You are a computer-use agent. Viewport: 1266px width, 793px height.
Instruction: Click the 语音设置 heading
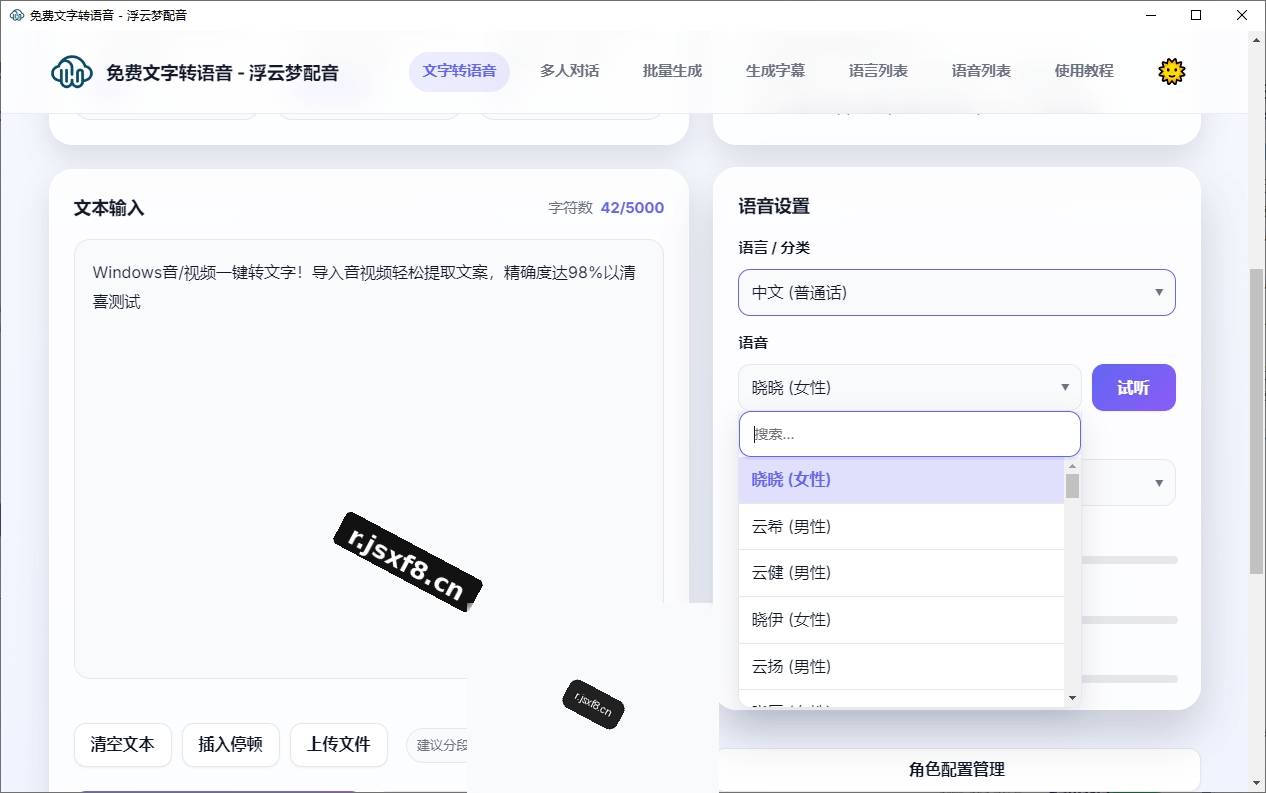click(774, 206)
